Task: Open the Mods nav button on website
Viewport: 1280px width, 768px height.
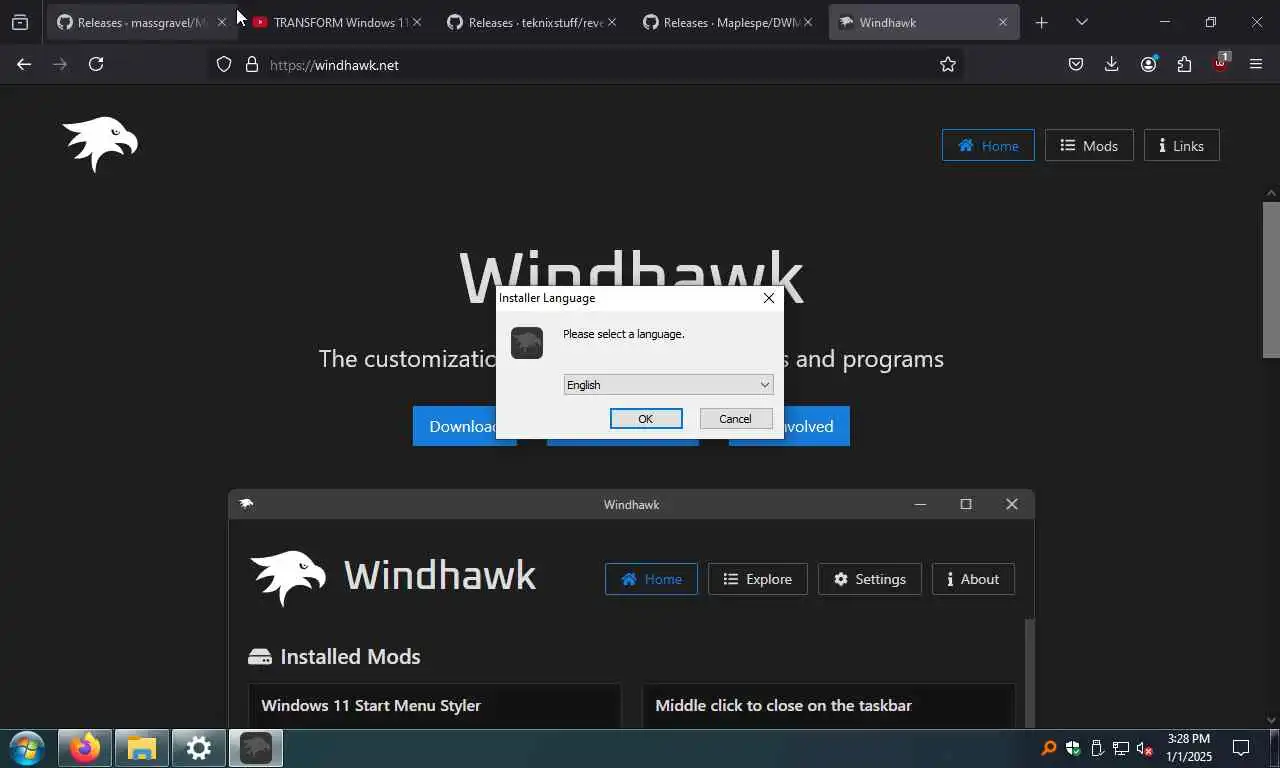Action: [x=1089, y=146]
